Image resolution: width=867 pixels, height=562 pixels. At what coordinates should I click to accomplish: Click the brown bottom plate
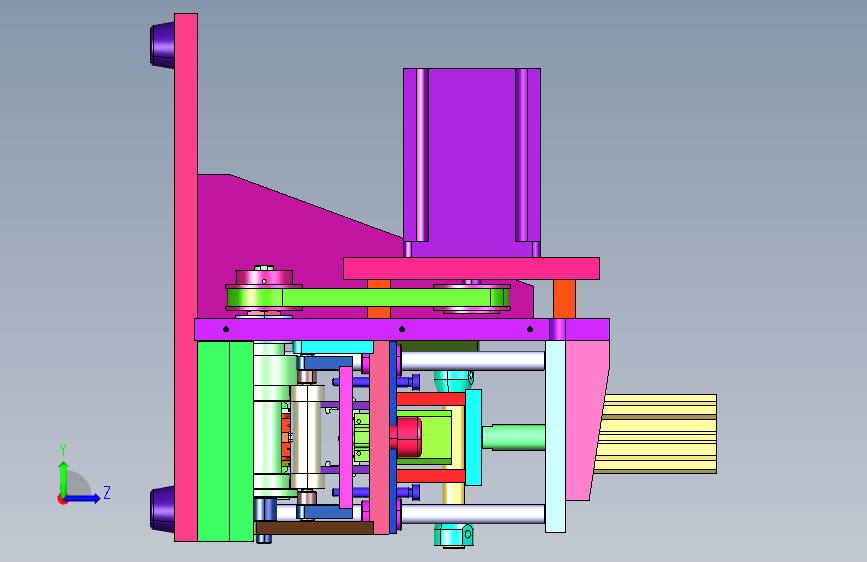[x=315, y=527]
